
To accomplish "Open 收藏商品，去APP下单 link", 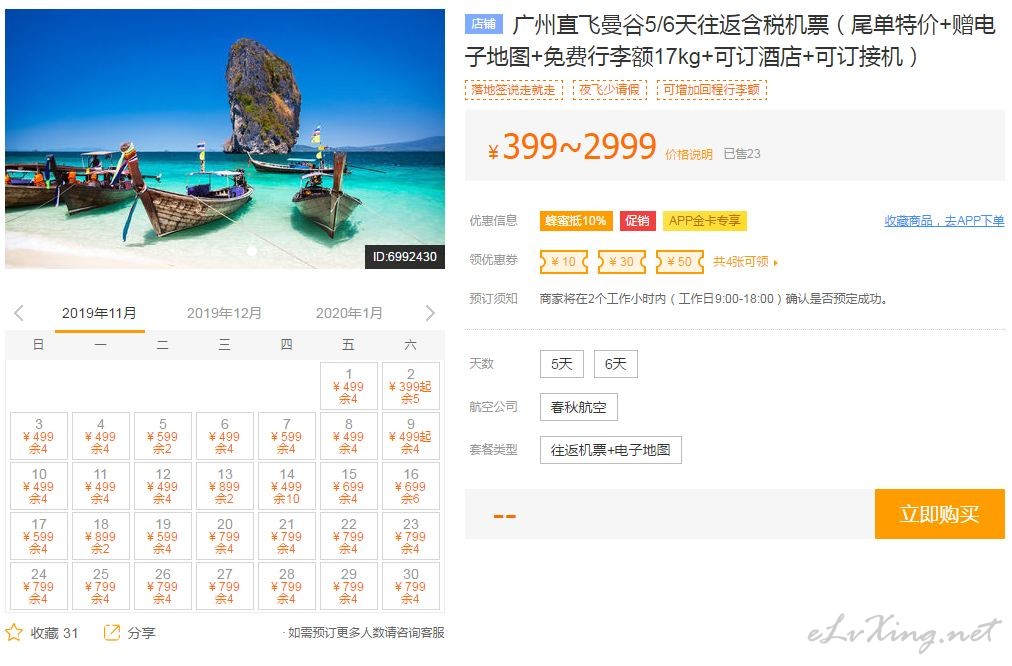I will pyautogui.click(x=944, y=221).
